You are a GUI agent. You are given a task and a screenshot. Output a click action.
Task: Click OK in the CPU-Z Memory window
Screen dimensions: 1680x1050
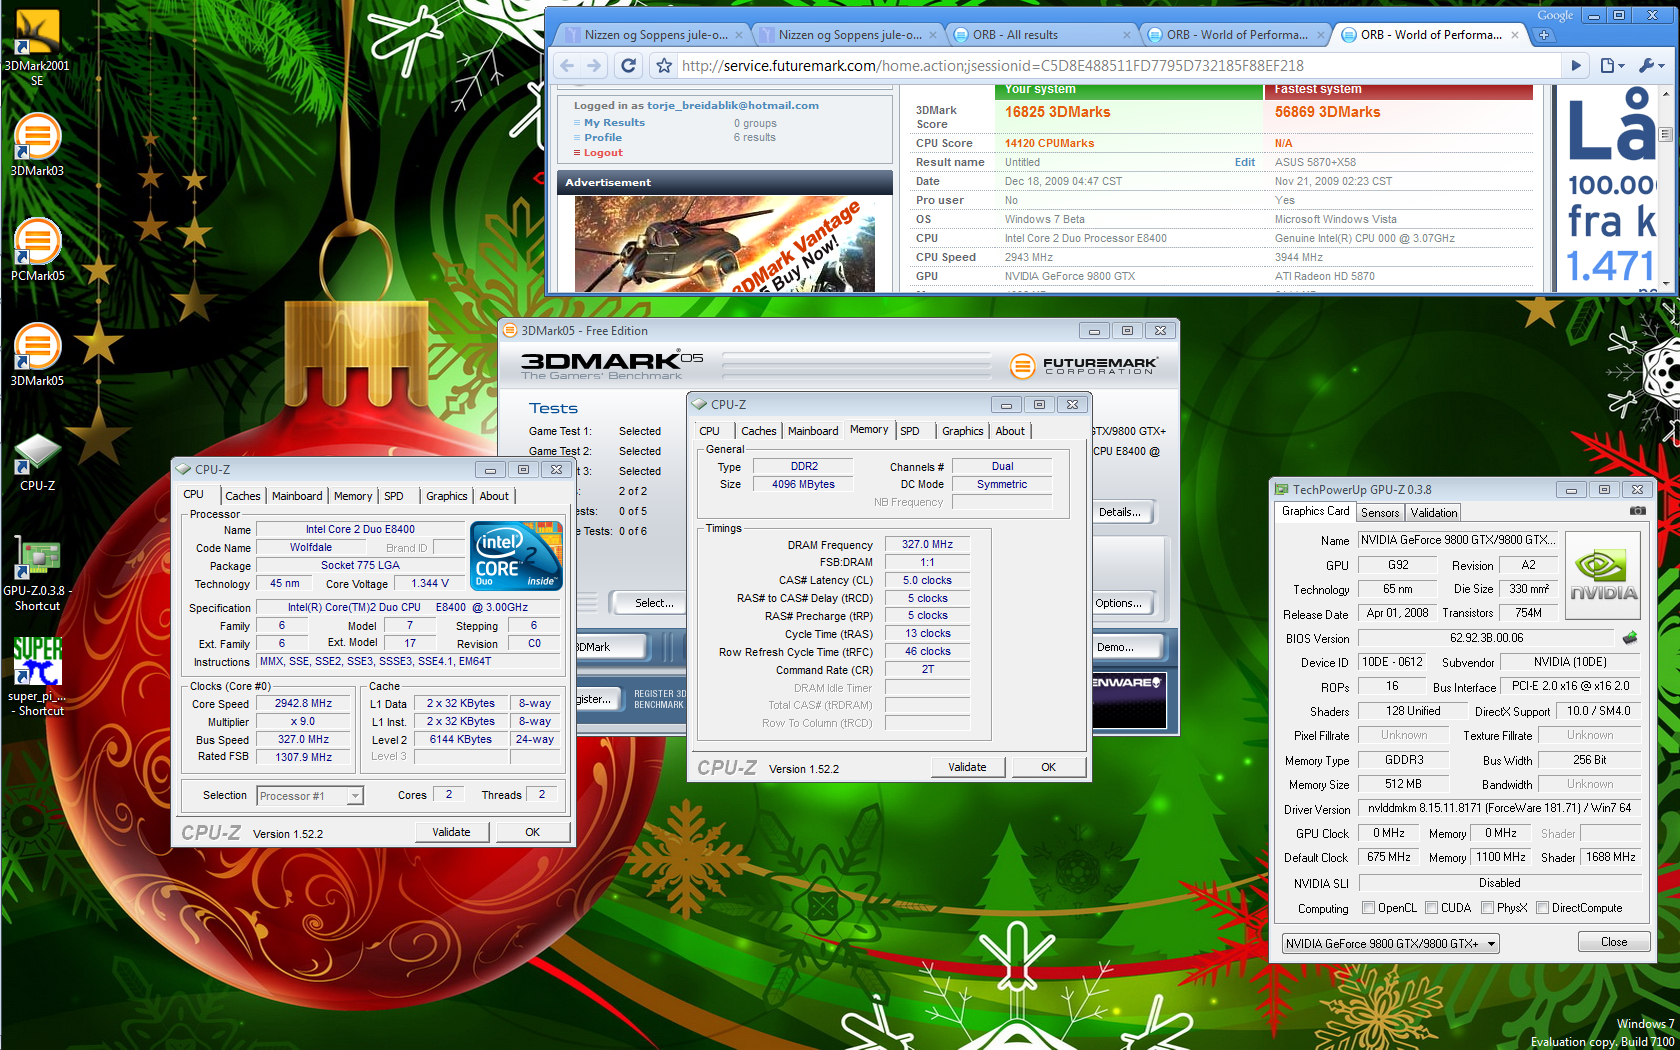pos(1048,767)
